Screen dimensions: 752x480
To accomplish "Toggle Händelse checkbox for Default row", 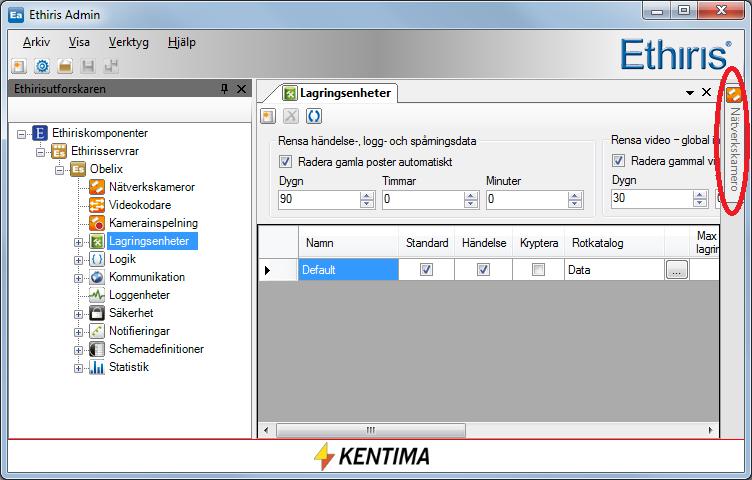I will point(483,269).
